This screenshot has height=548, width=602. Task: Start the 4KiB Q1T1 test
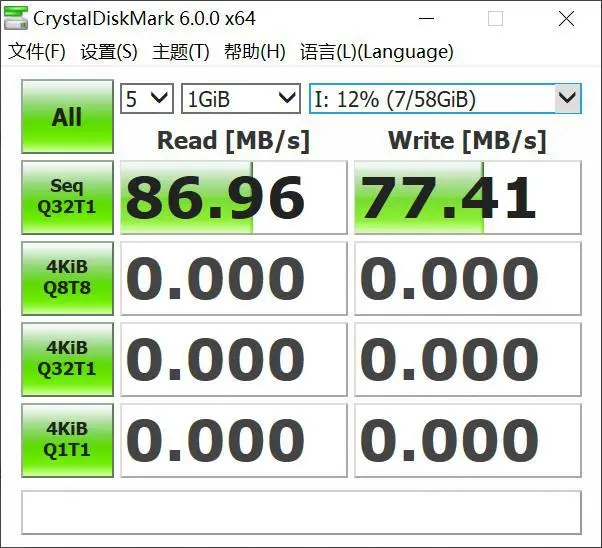(x=67, y=440)
